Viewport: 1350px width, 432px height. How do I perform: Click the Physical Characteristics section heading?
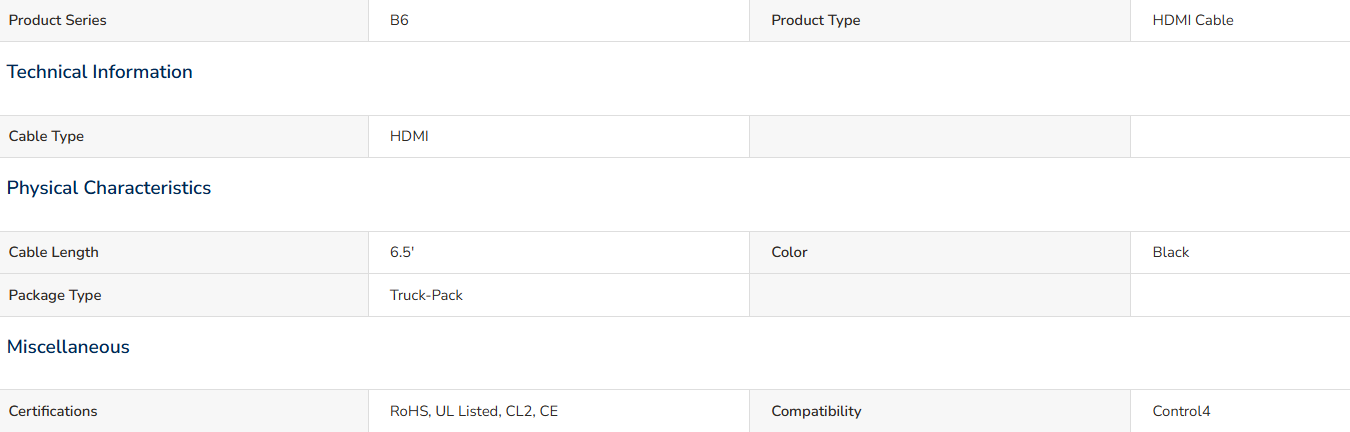[x=109, y=188]
